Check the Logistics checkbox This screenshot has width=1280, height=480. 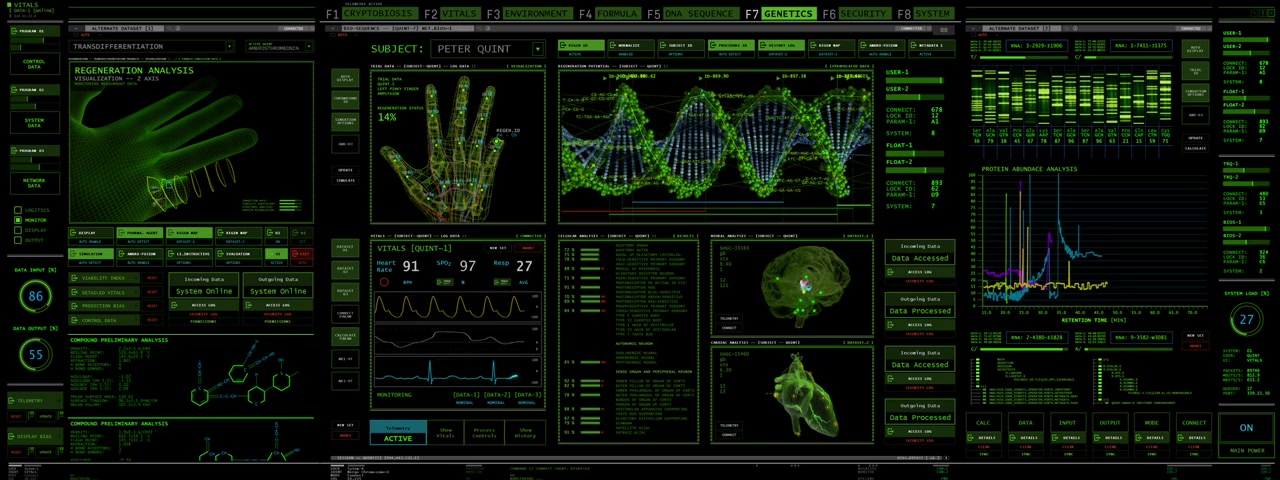coord(18,211)
